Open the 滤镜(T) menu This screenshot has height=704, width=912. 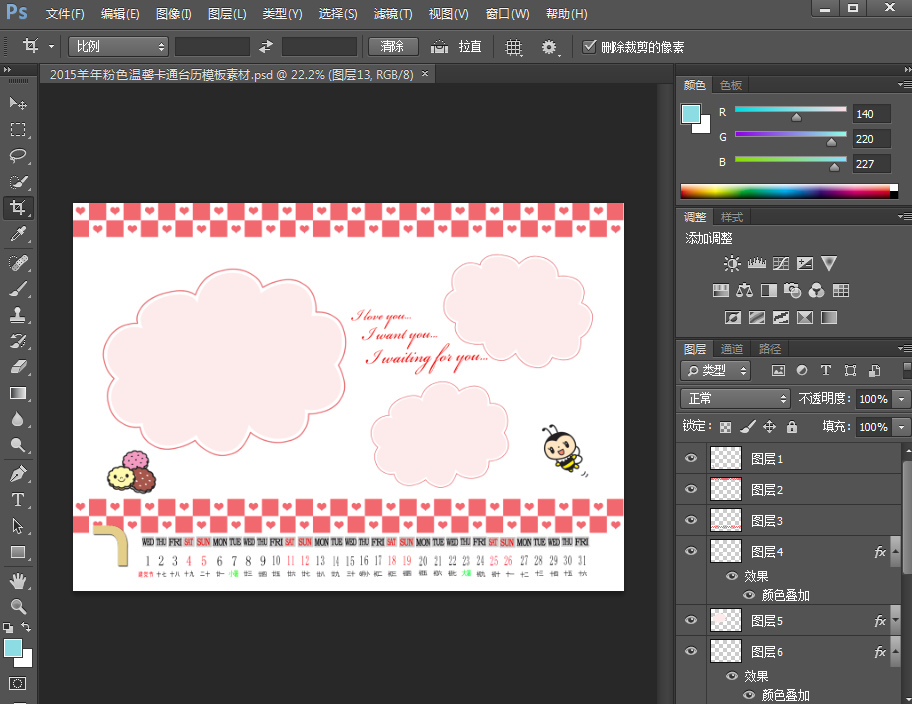pos(392,14)
